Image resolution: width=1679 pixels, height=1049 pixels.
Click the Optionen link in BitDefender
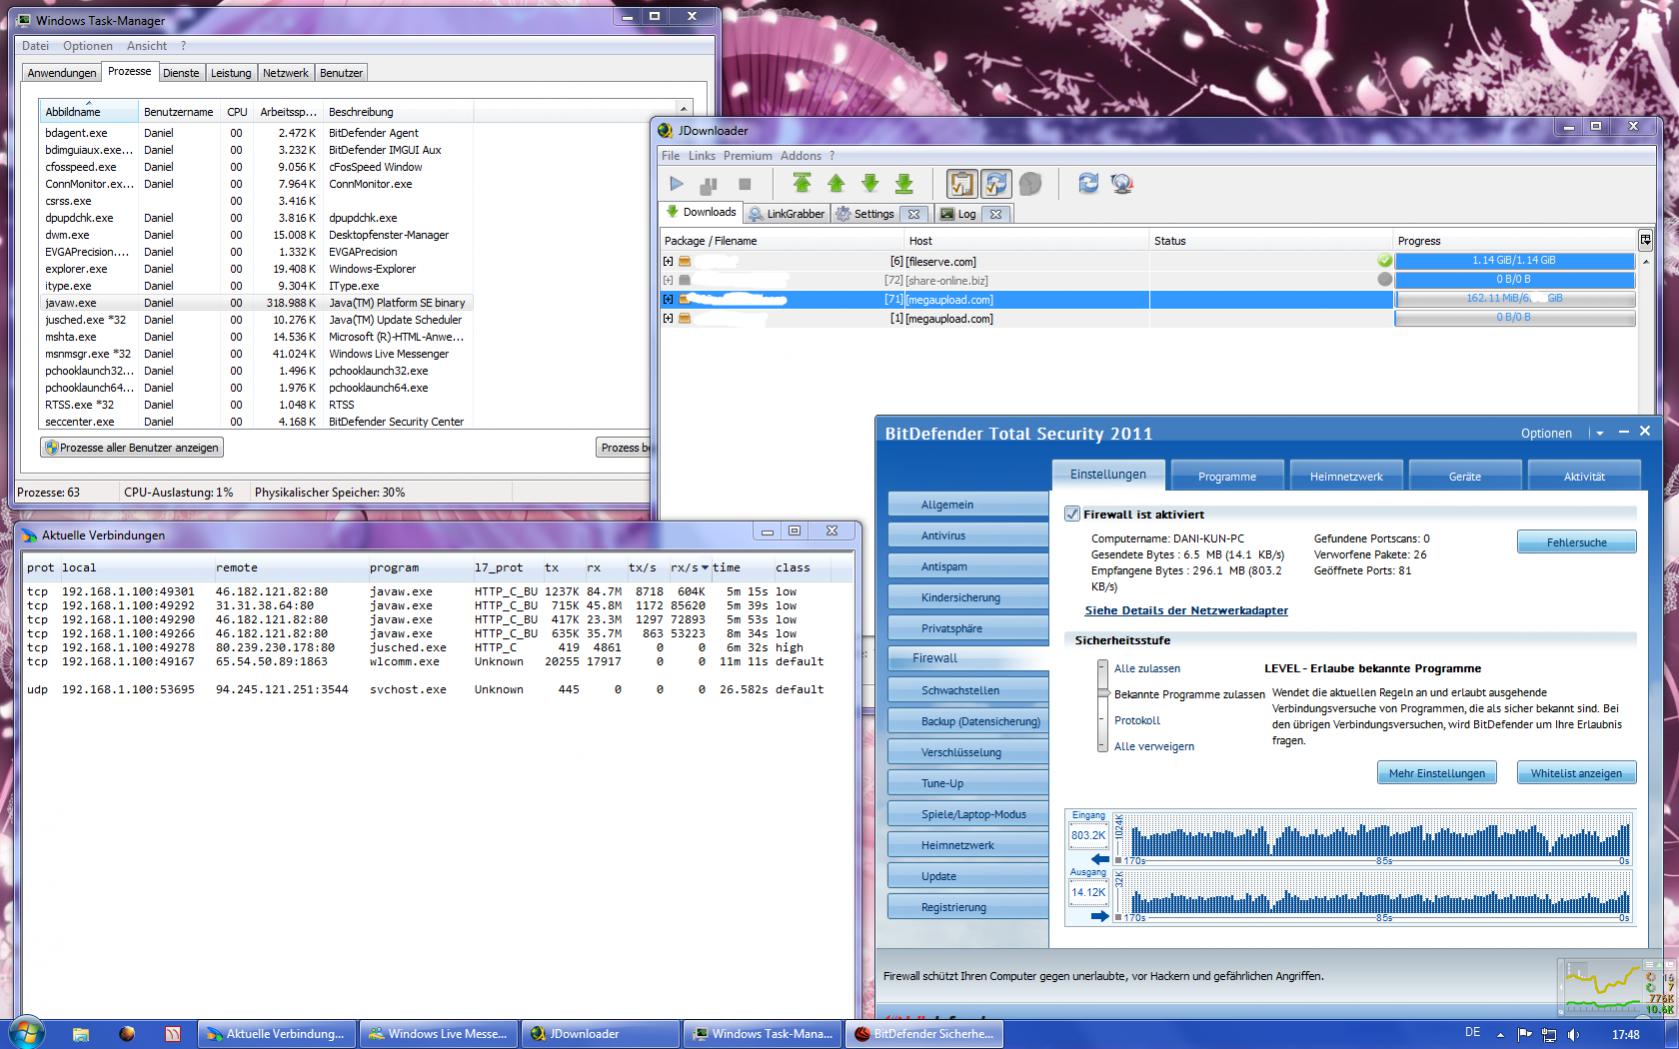click(1546, 433)
